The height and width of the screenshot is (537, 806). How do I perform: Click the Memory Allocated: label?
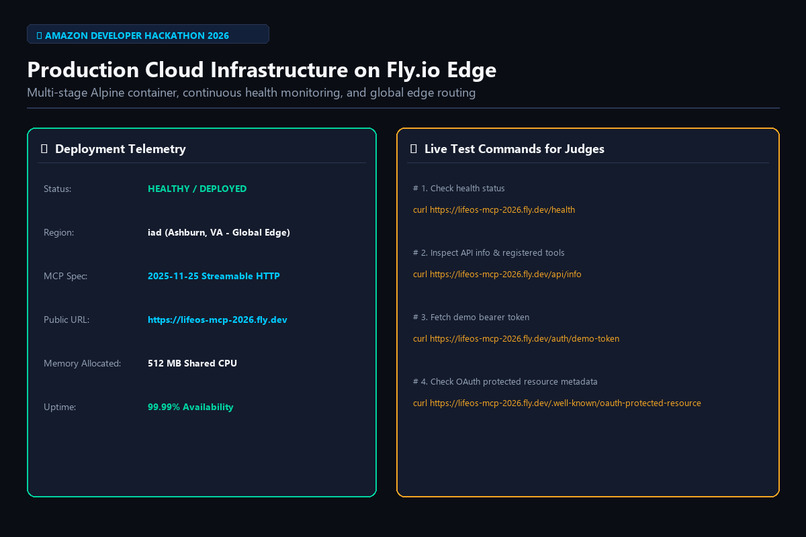82,363
